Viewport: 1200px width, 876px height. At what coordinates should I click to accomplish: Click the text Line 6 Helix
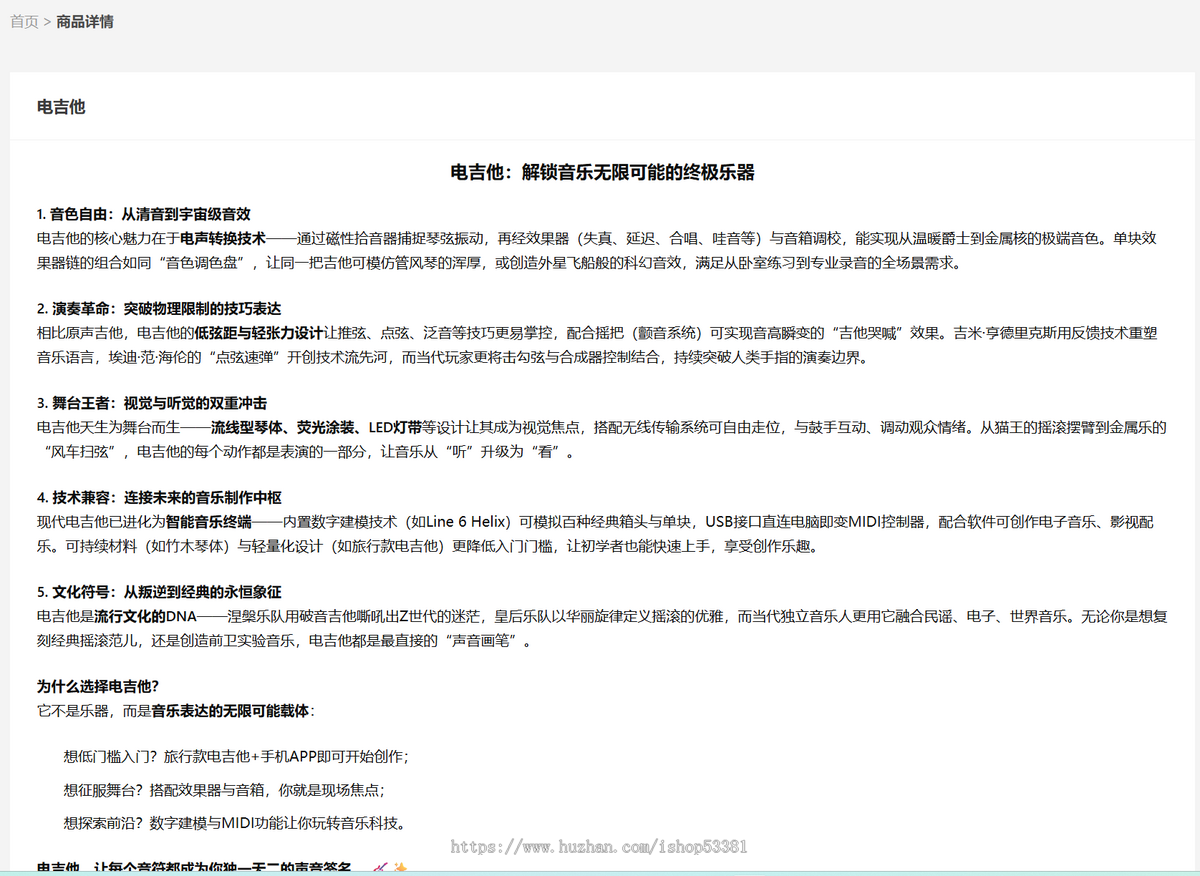click(x=468, y=521)
